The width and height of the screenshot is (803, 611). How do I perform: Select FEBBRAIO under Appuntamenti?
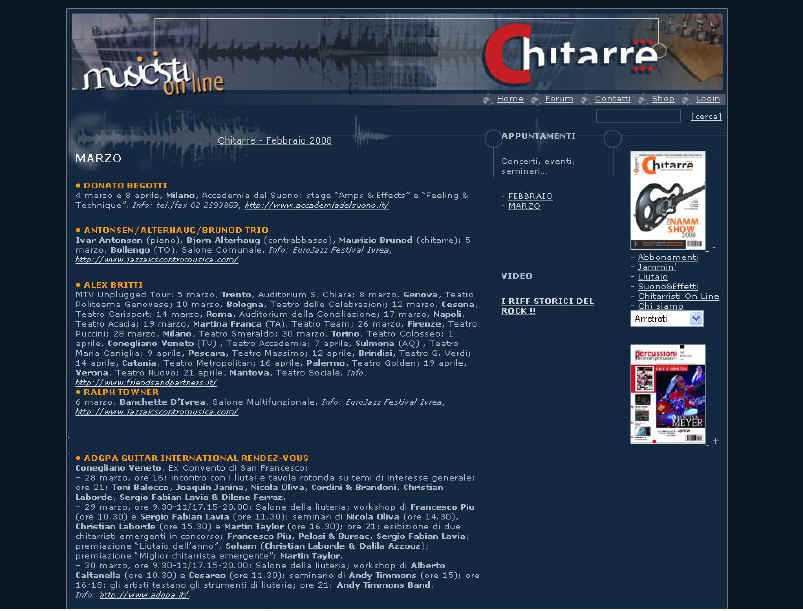tap(530, 196)
